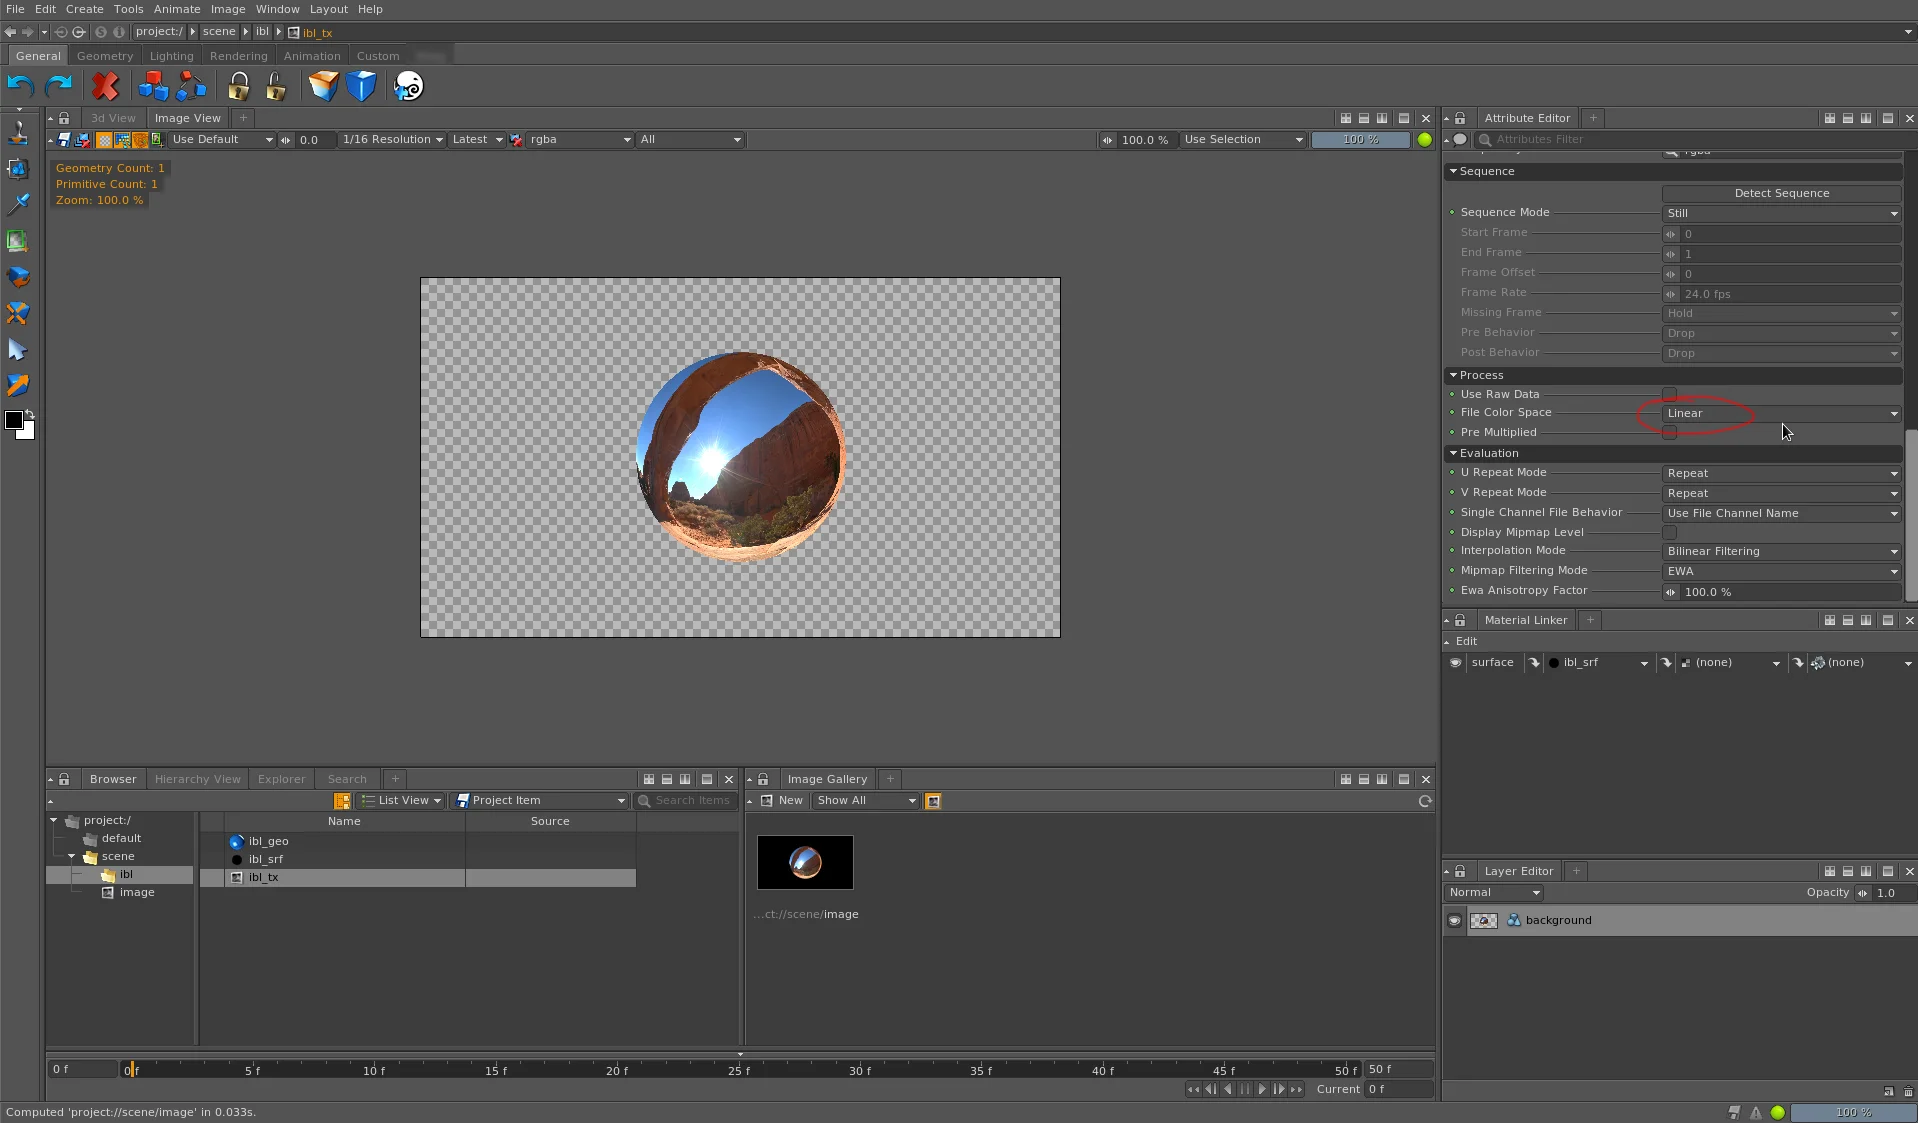This screenshot has width=1918, height=1123.
Task: Click the refresh icon in Image Gallery
Action: [1425, 801]
